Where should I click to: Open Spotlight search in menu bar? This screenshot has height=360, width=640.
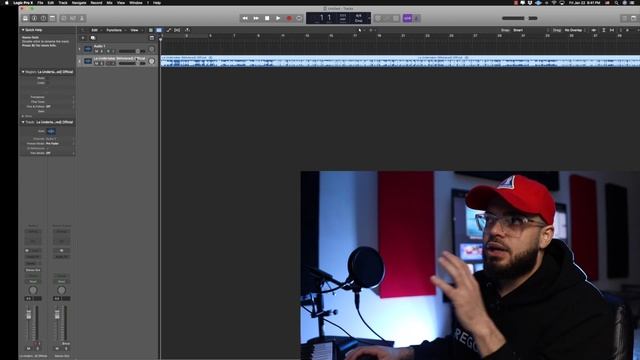(616, 2)
